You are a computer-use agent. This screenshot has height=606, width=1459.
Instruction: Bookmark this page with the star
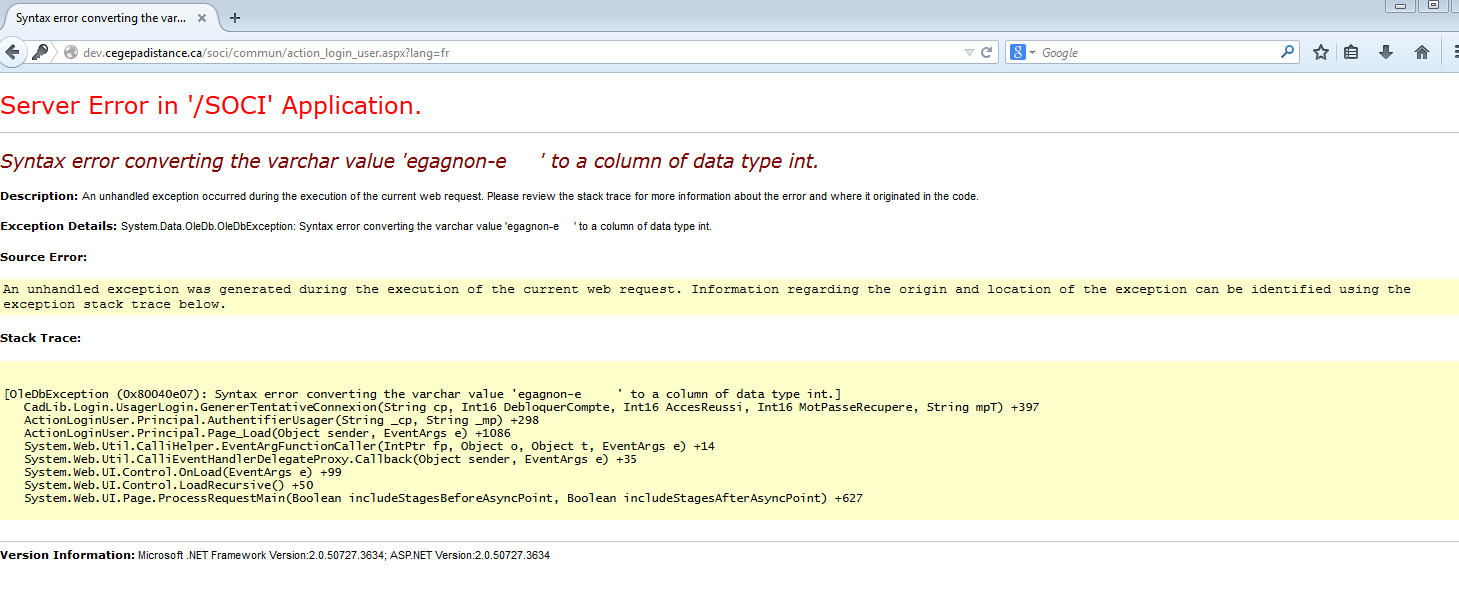(1321, 52)
